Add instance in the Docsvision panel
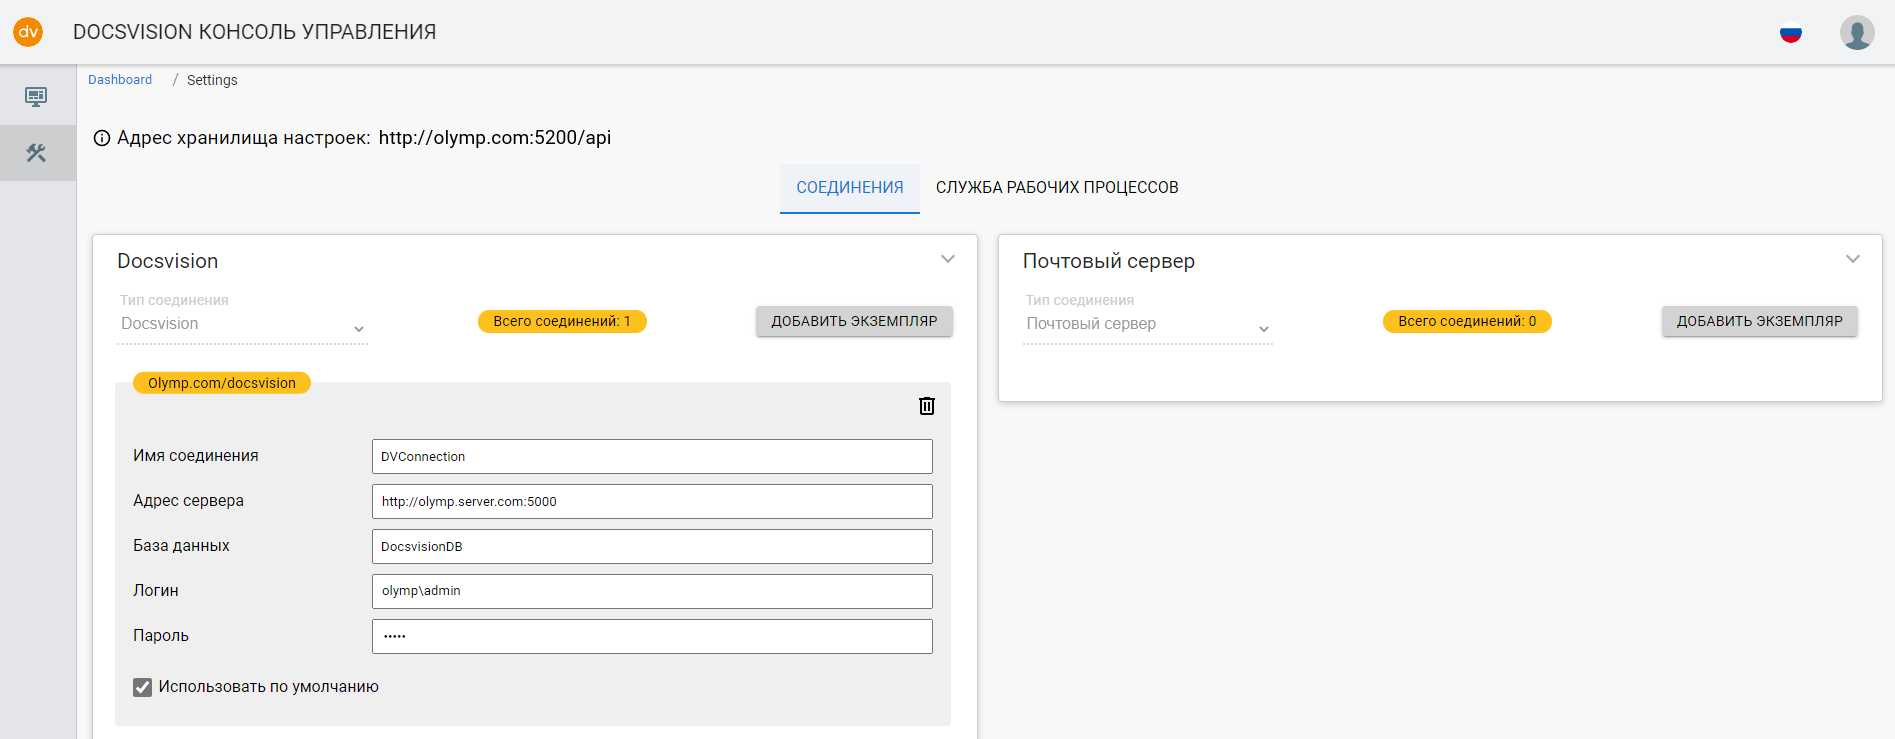 pyautogui.click(x=854, y=321)
